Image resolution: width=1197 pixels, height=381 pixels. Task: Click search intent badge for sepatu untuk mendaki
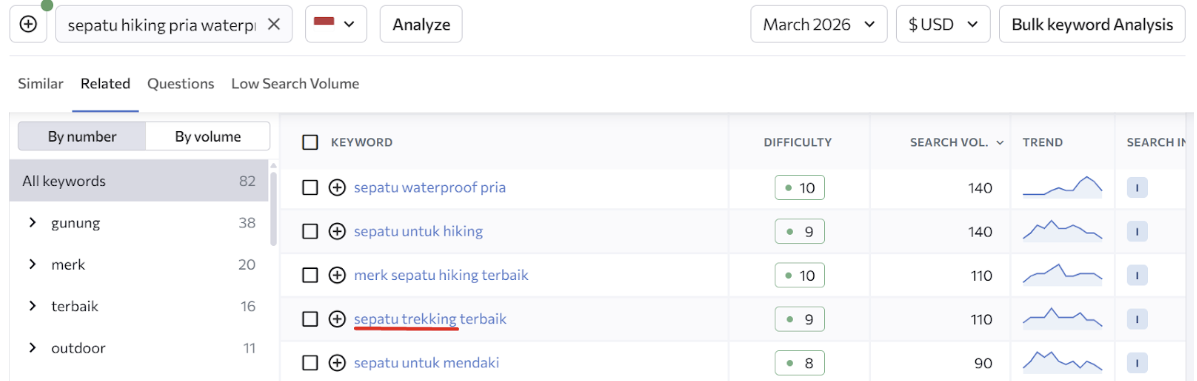pyautogui.click(x=1137, y=363)
